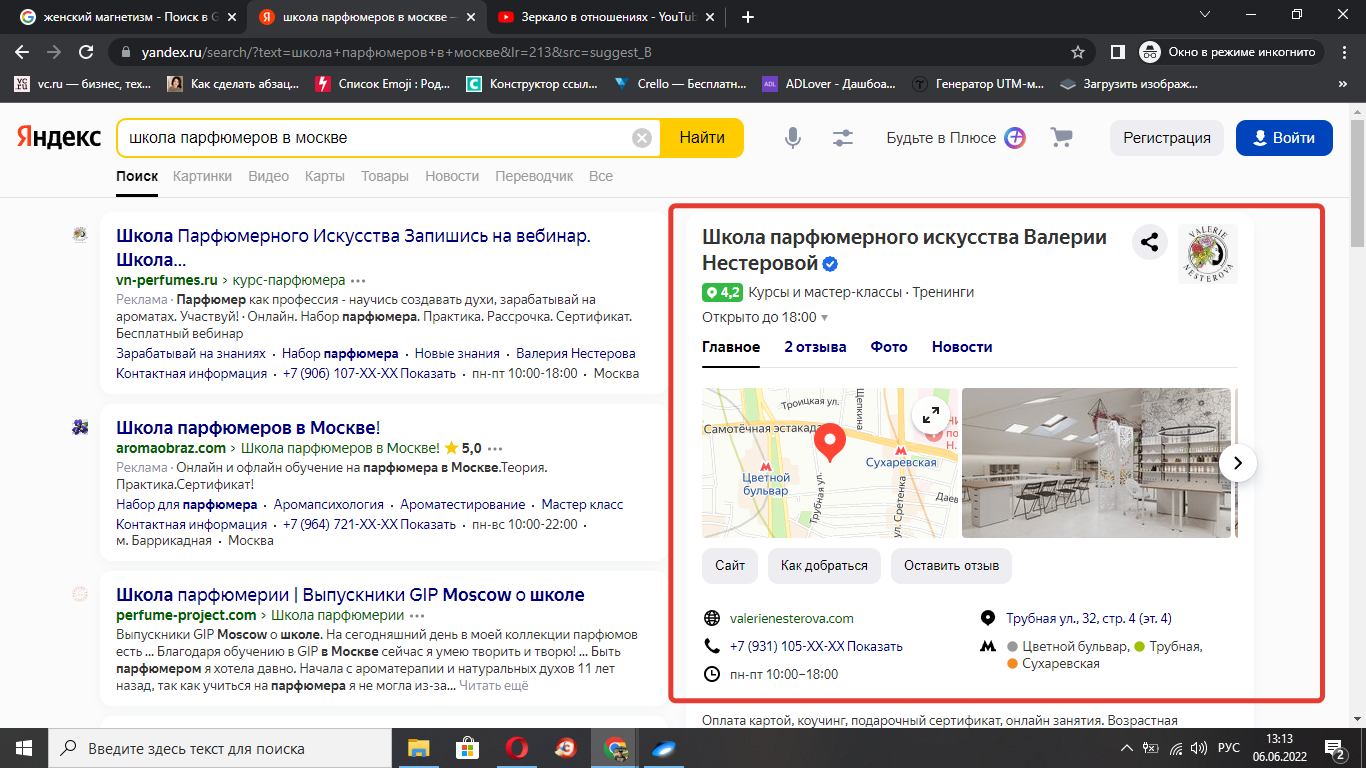
Task: Select Главное tab in school card
Action: click(x=731, y=347)
